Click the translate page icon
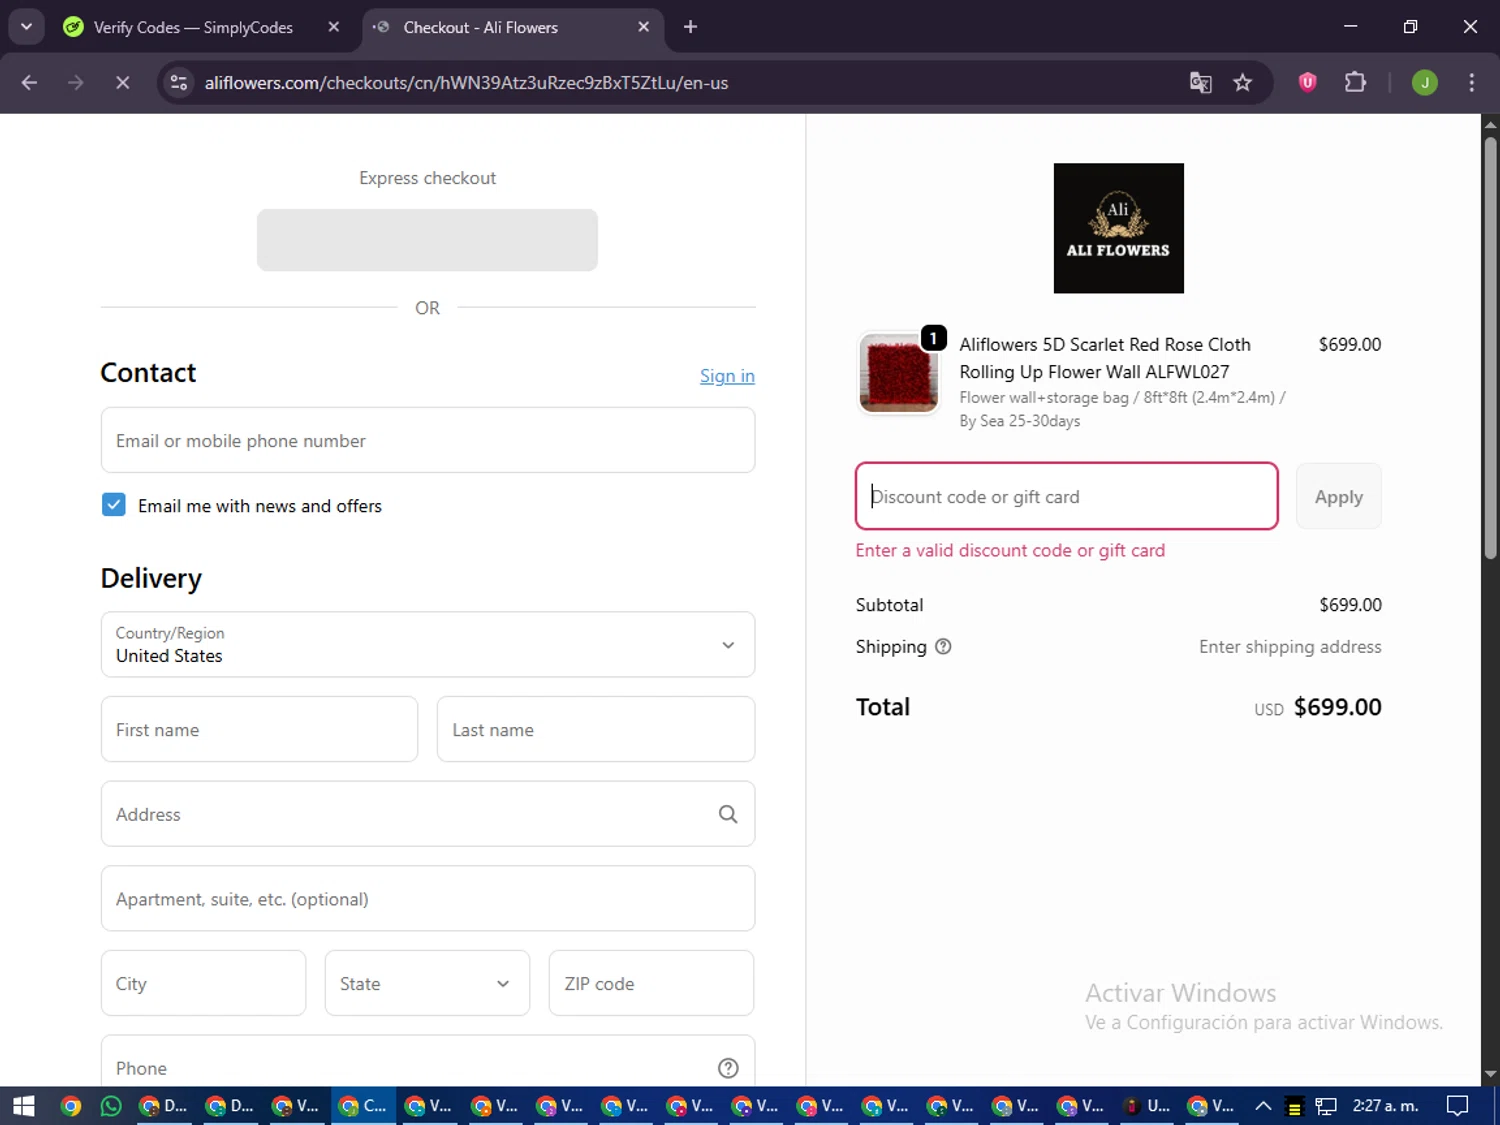The height and width of the screenshot is (1125, 1500). click(x=1200, y=83)
